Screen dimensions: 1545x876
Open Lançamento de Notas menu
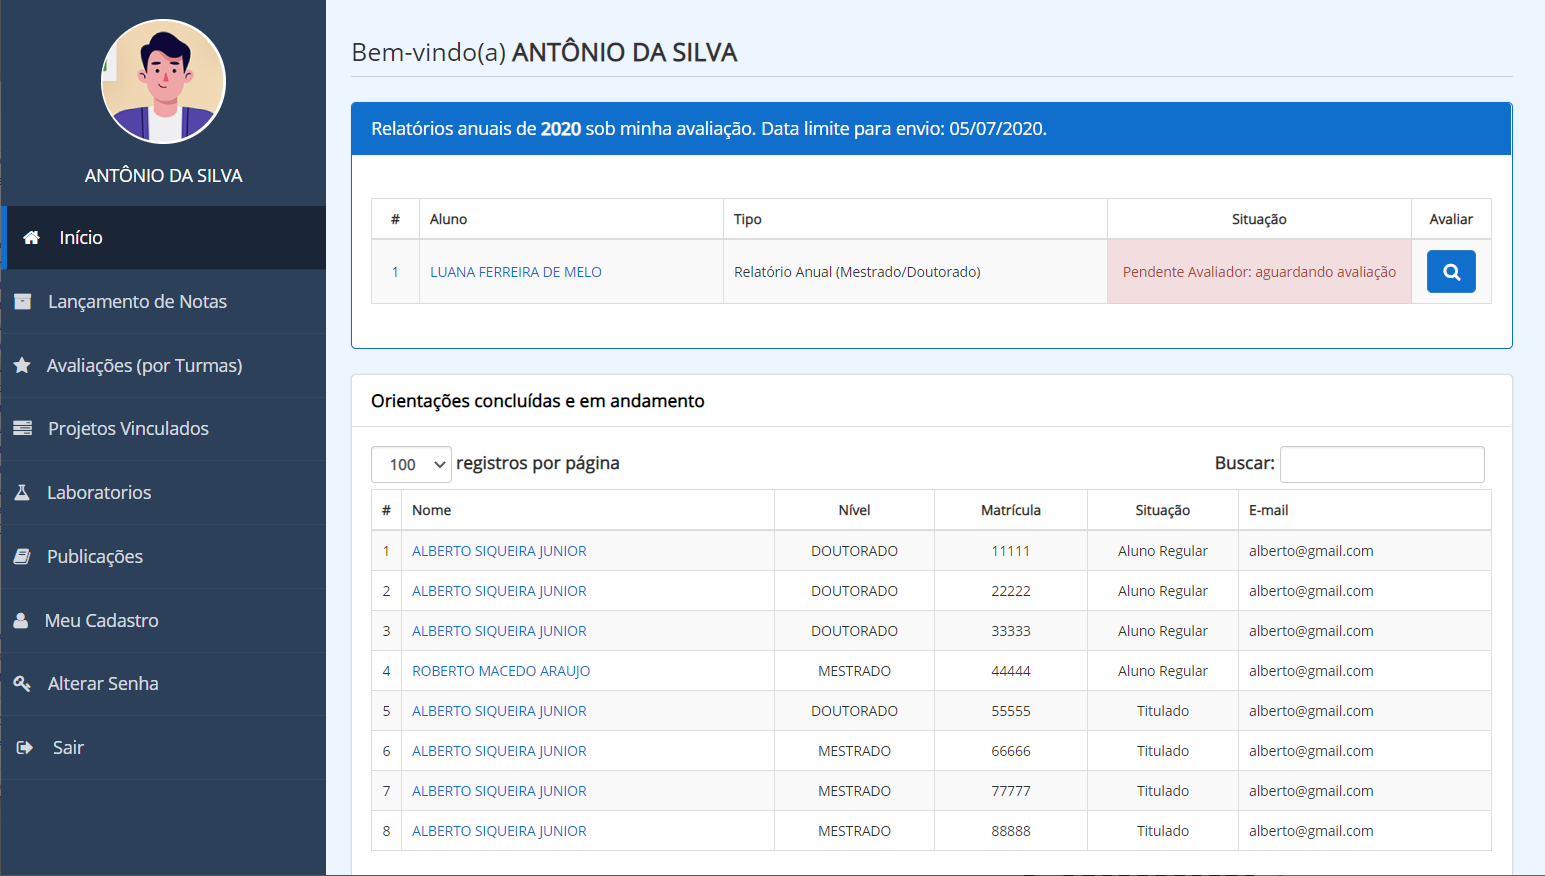point(163,301)
